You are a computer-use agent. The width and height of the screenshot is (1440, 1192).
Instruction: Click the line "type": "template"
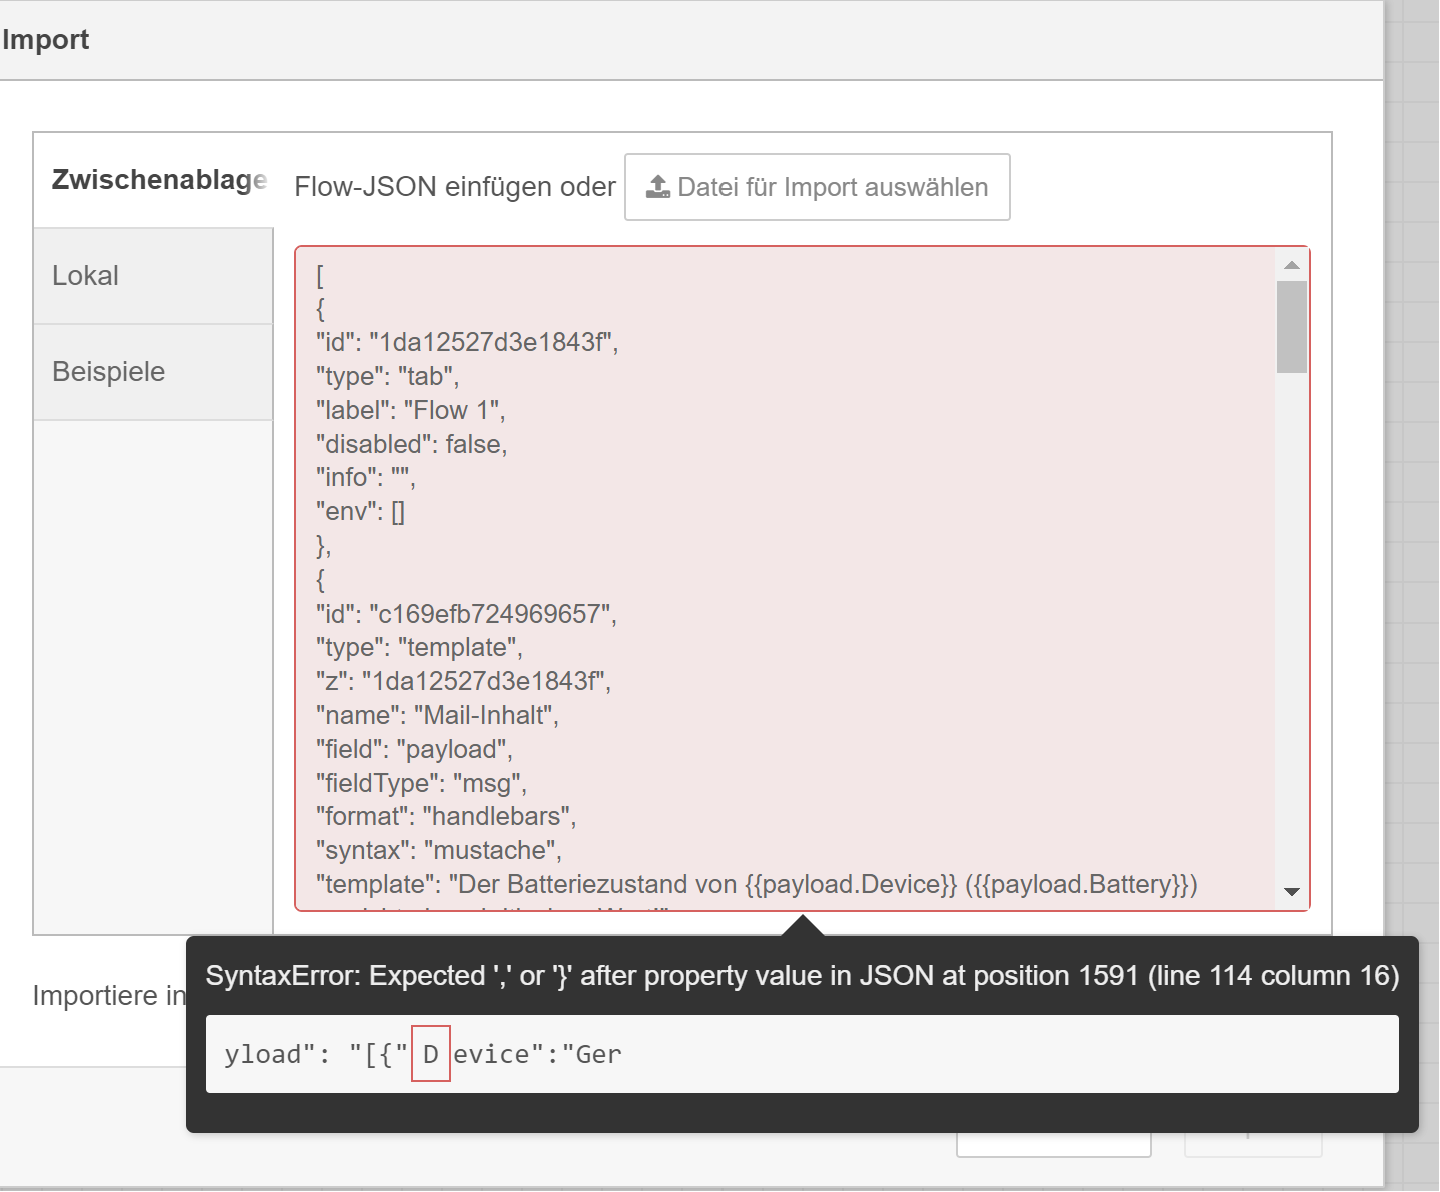419,647
